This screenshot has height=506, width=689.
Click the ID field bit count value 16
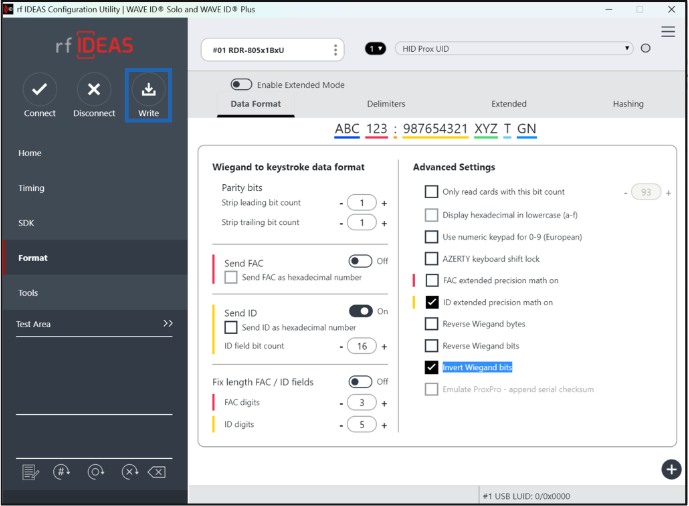[x=362, y=346]
